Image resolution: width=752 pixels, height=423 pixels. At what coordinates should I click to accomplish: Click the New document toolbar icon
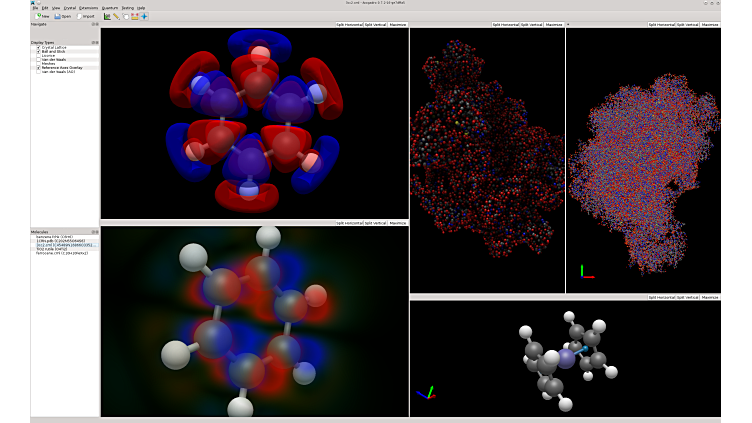pyautogui.click(x=37, y=16)
